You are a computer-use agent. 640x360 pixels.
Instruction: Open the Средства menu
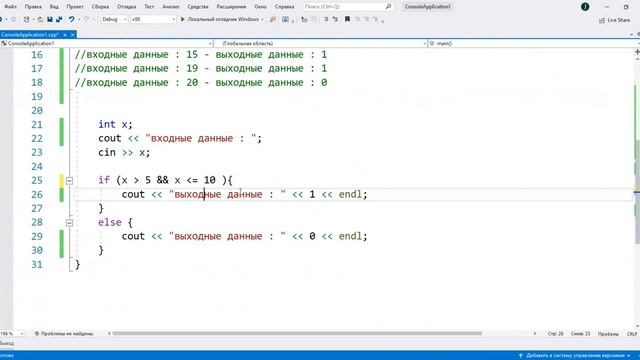(198, 7)
